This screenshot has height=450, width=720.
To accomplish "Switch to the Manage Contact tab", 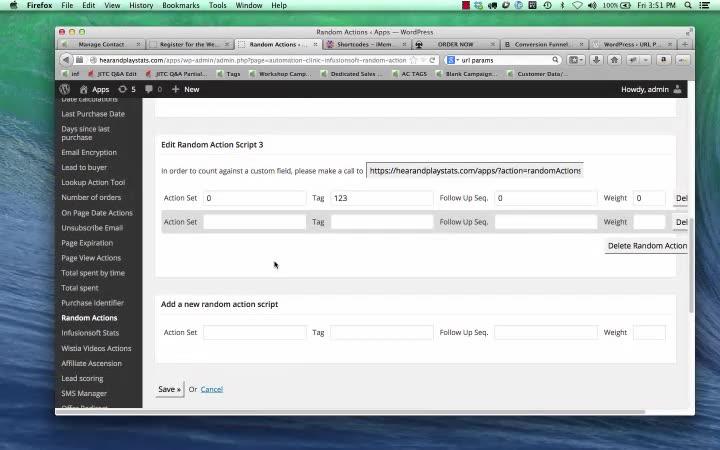I will [101, 45].
